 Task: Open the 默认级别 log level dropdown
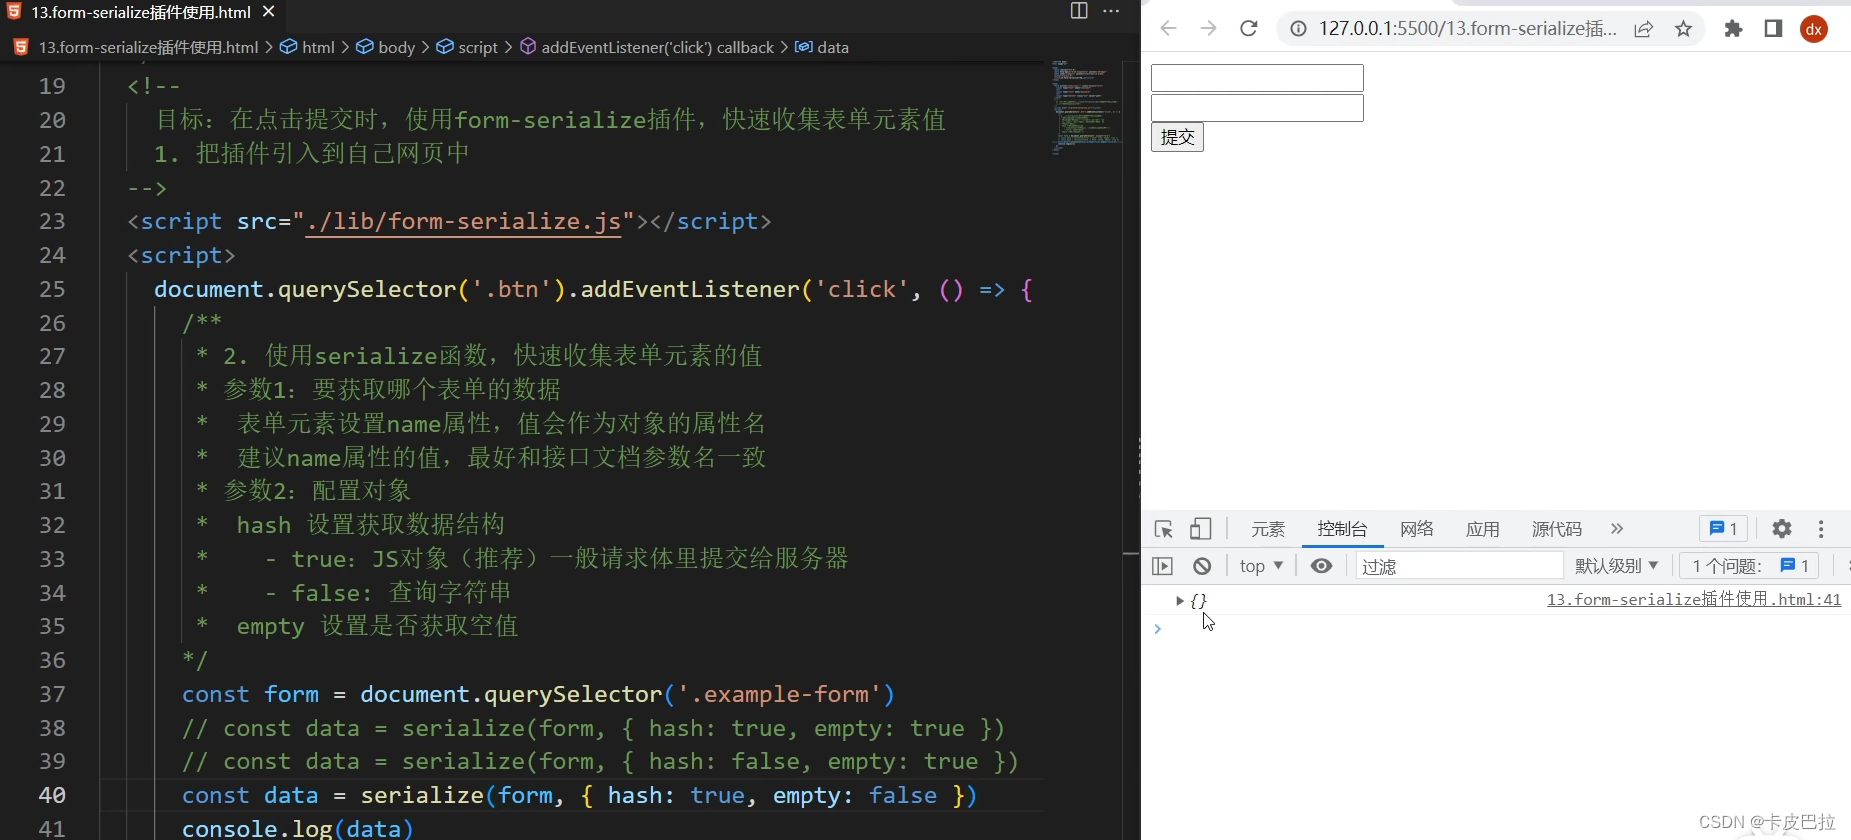(1617, 566)
